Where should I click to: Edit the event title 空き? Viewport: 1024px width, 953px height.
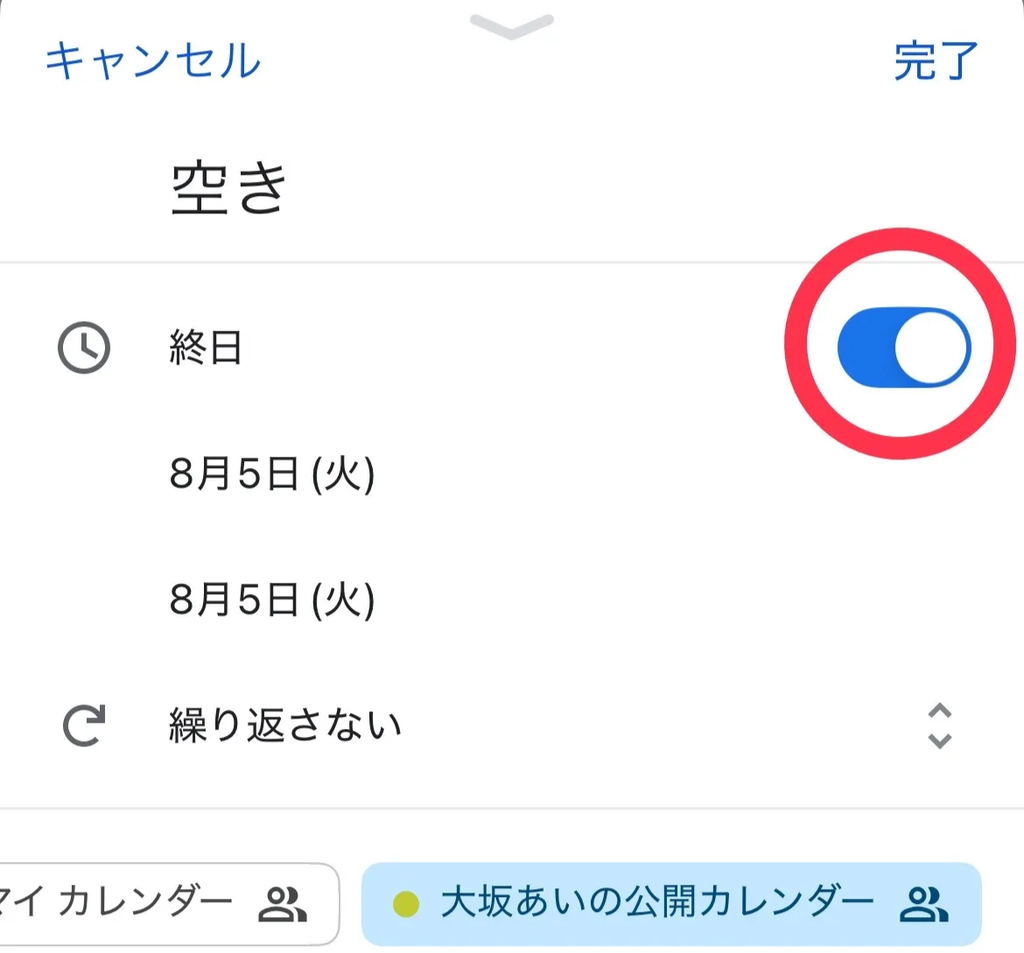230,188
